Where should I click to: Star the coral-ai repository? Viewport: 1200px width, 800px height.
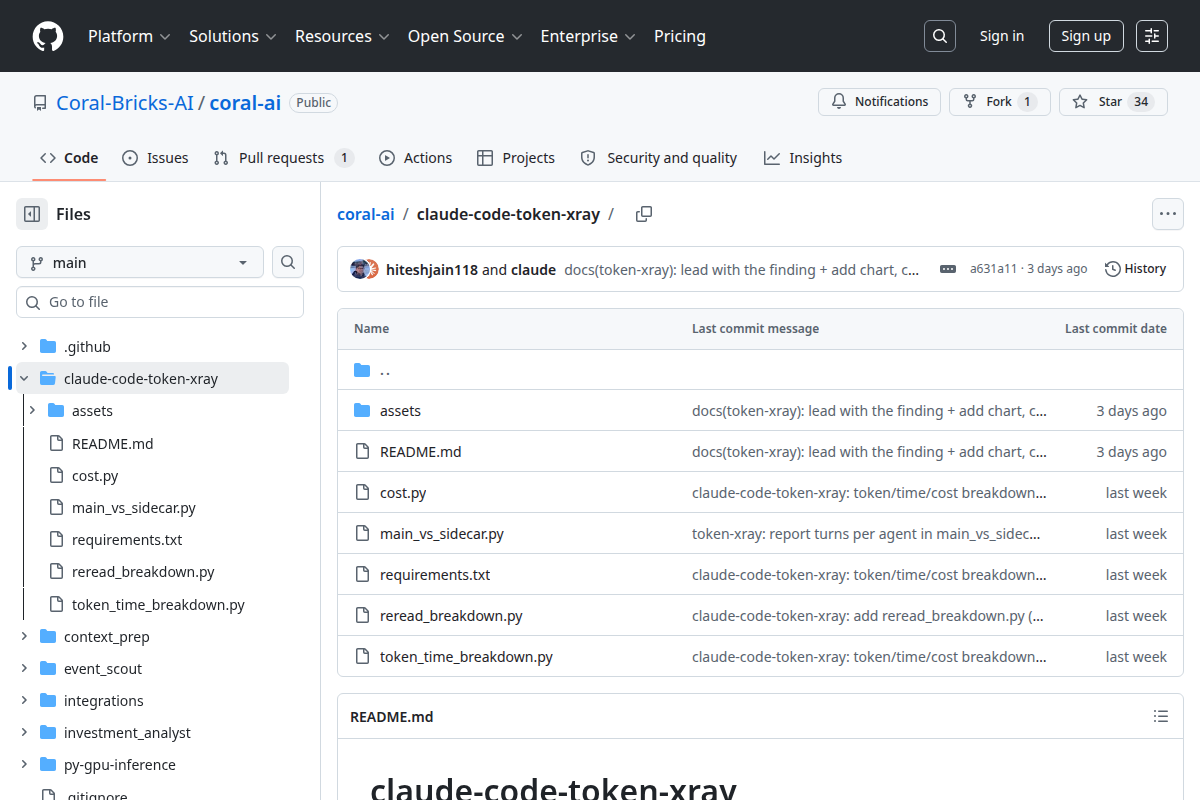[x=1113, y=102]
